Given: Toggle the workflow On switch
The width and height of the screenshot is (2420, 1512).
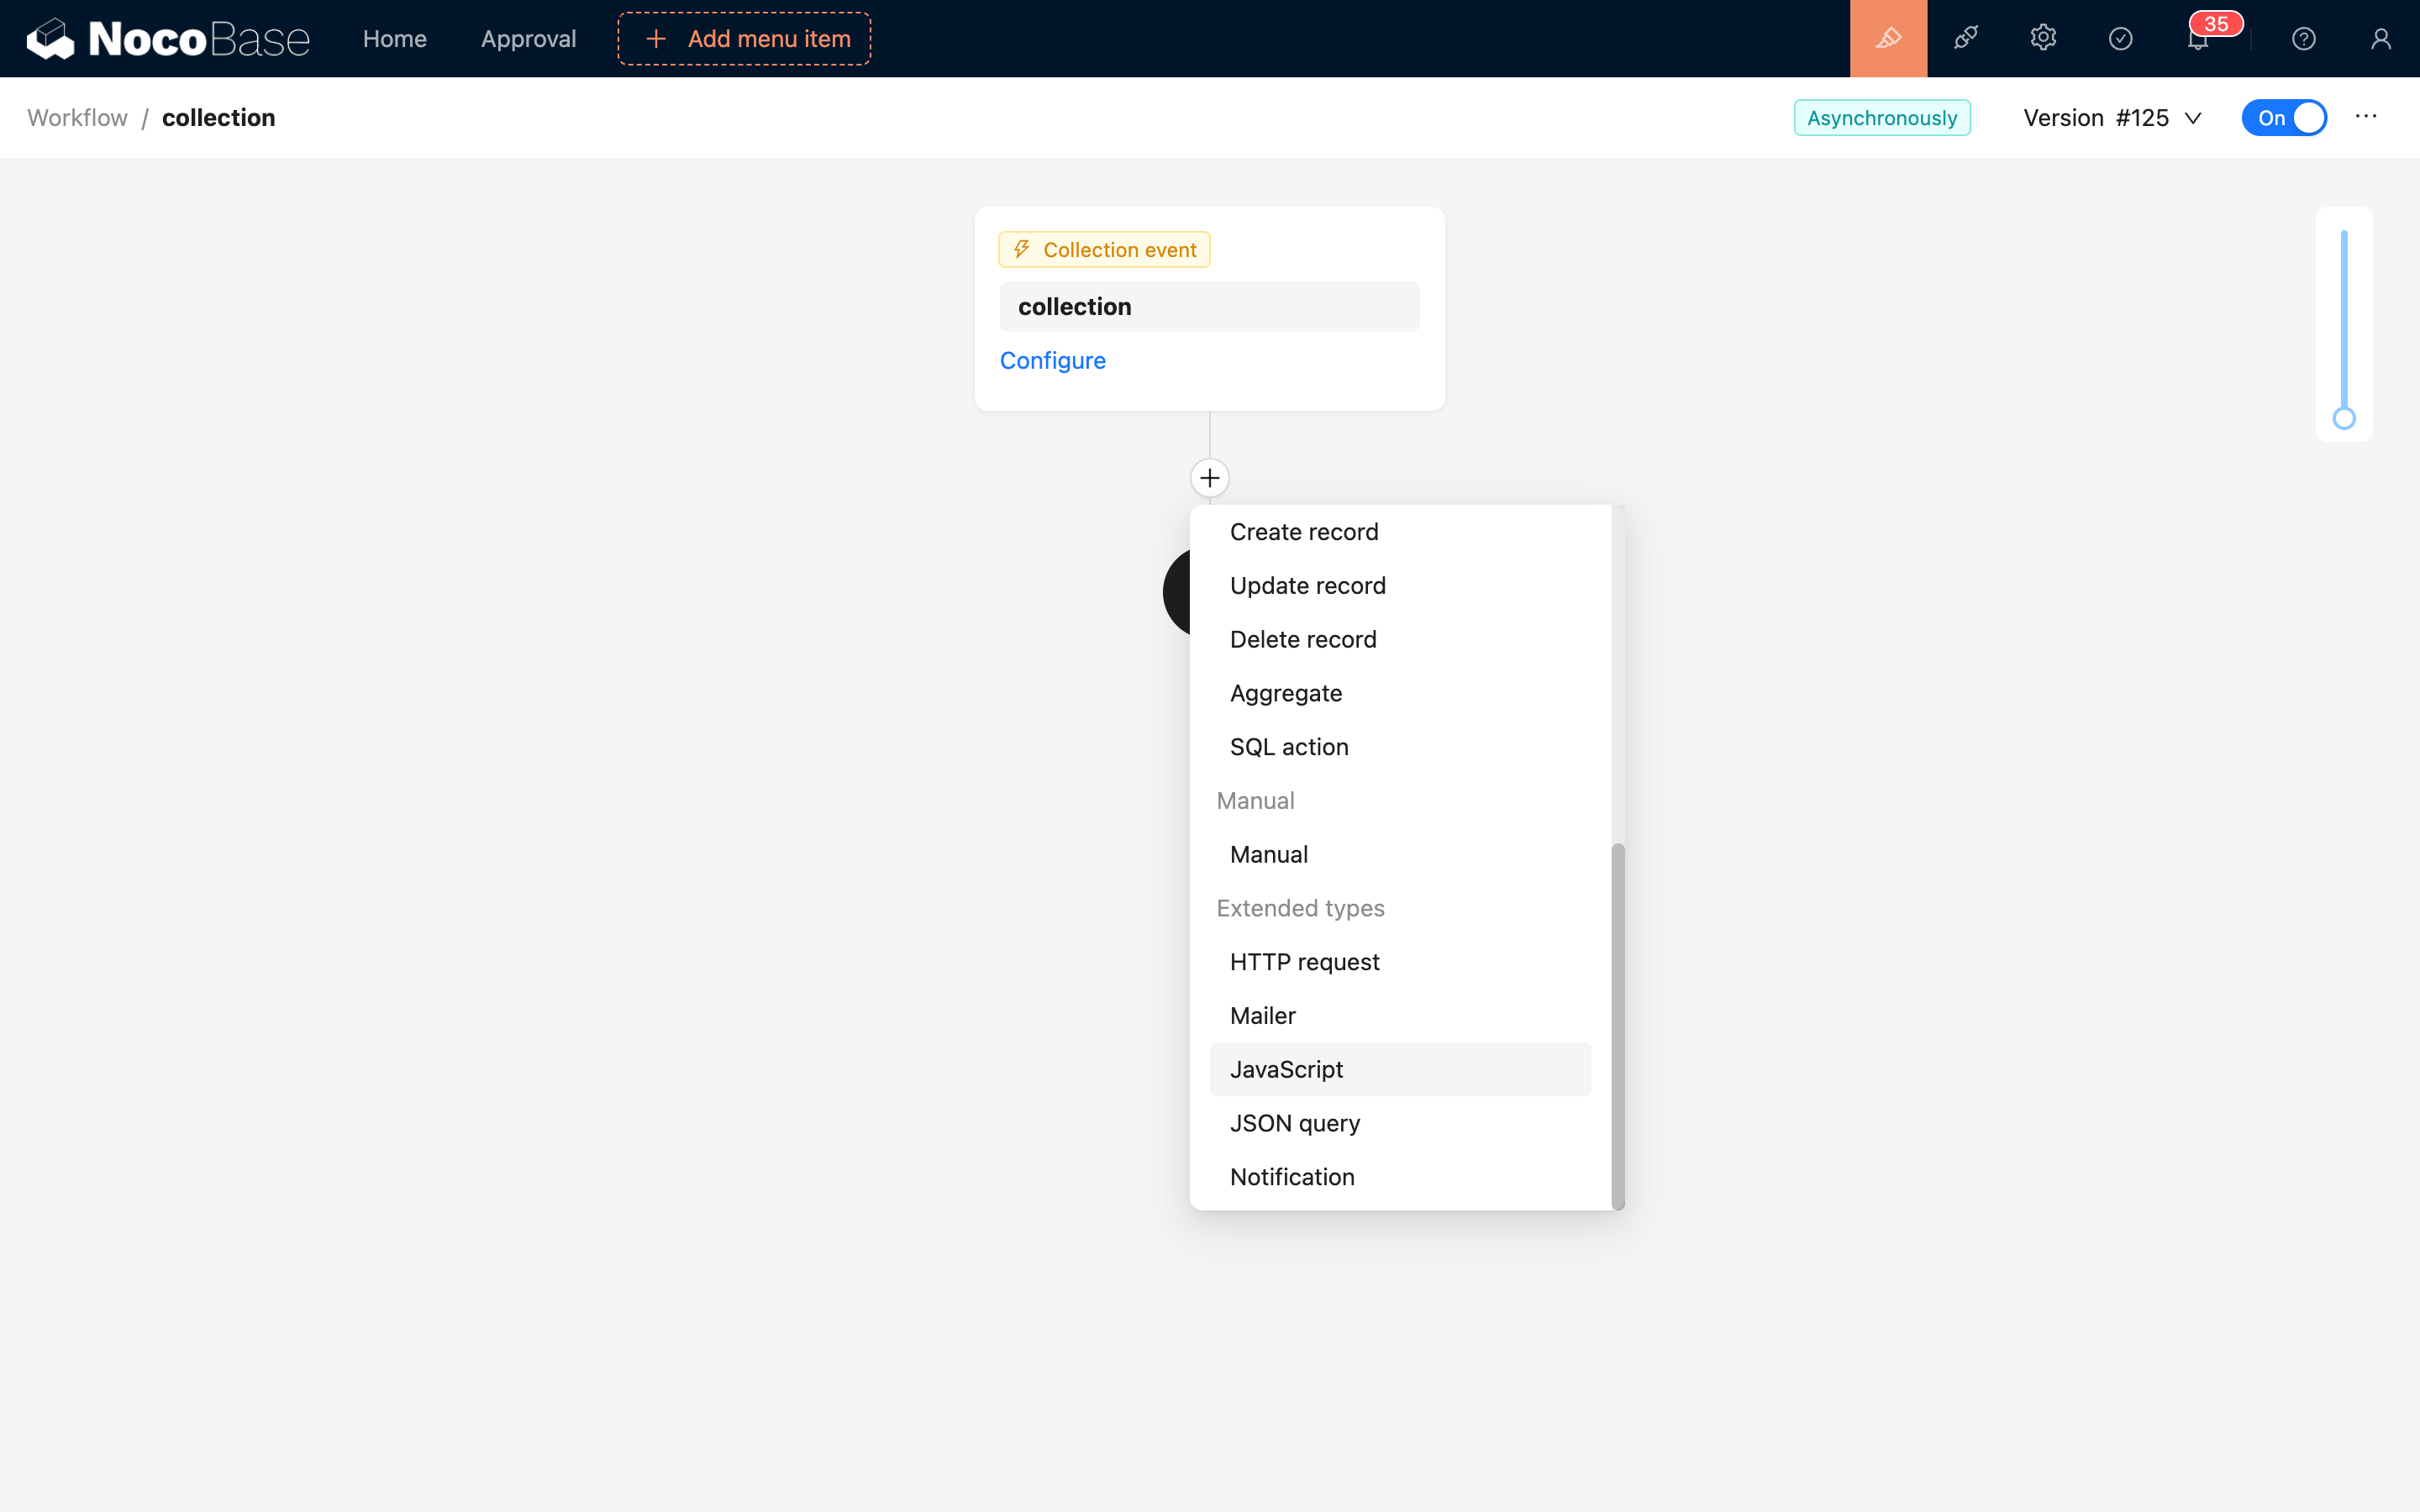Looking at the screenshot, I should 2284,118.
